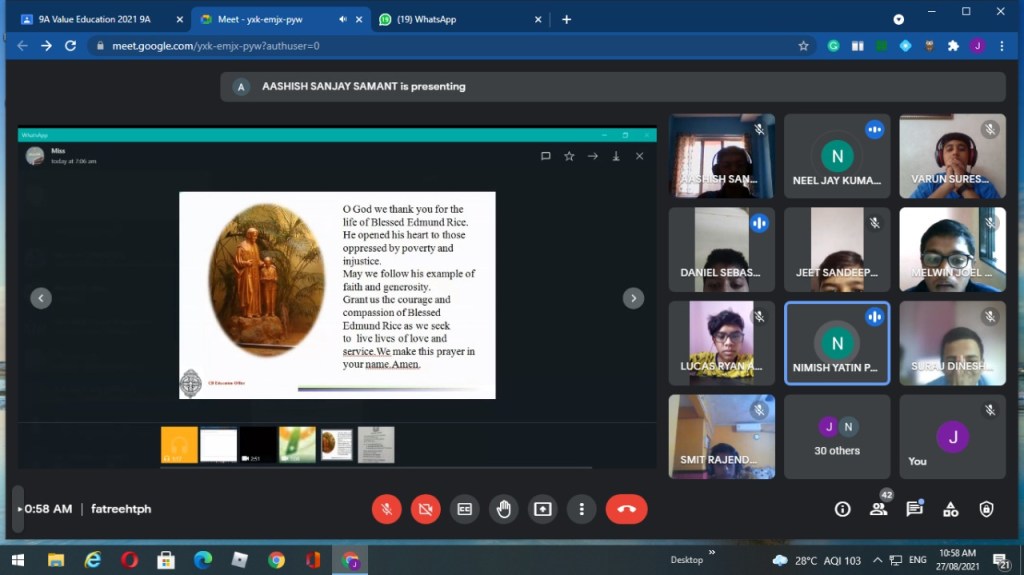Bookmark this page with the star icon
The width and height of the screenshot is (1024, 575).
pyautogui.click(x=803, y=46)
